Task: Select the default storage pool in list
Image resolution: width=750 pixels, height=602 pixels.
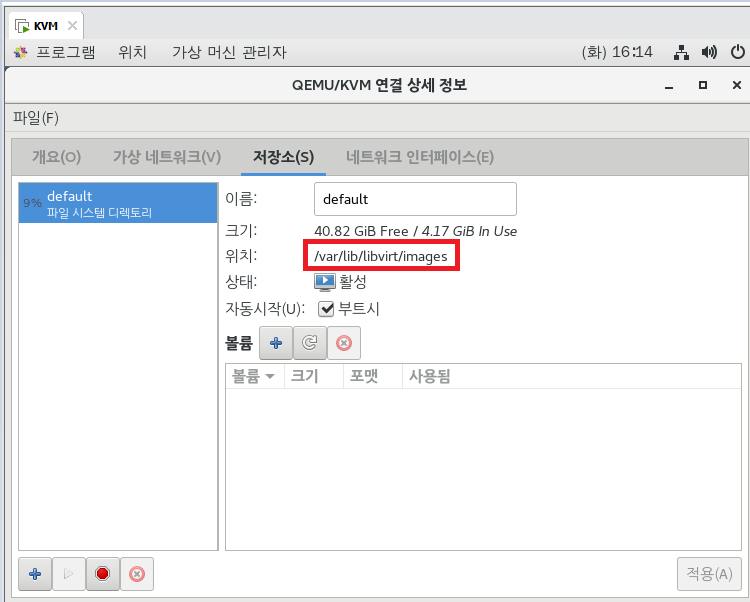Action: (x=118, y=203)
